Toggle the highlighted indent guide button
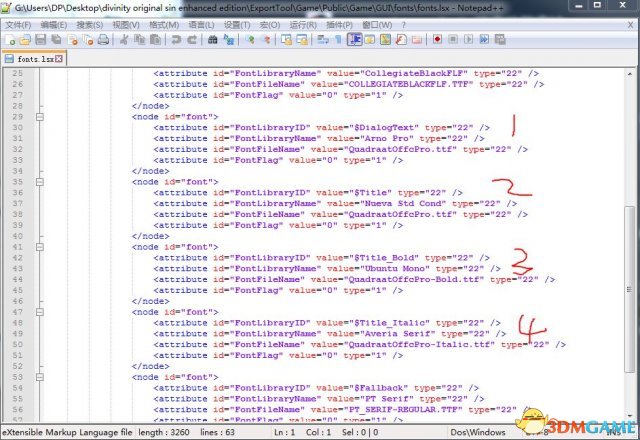This screenshot has height=440, width=640. 355,40
